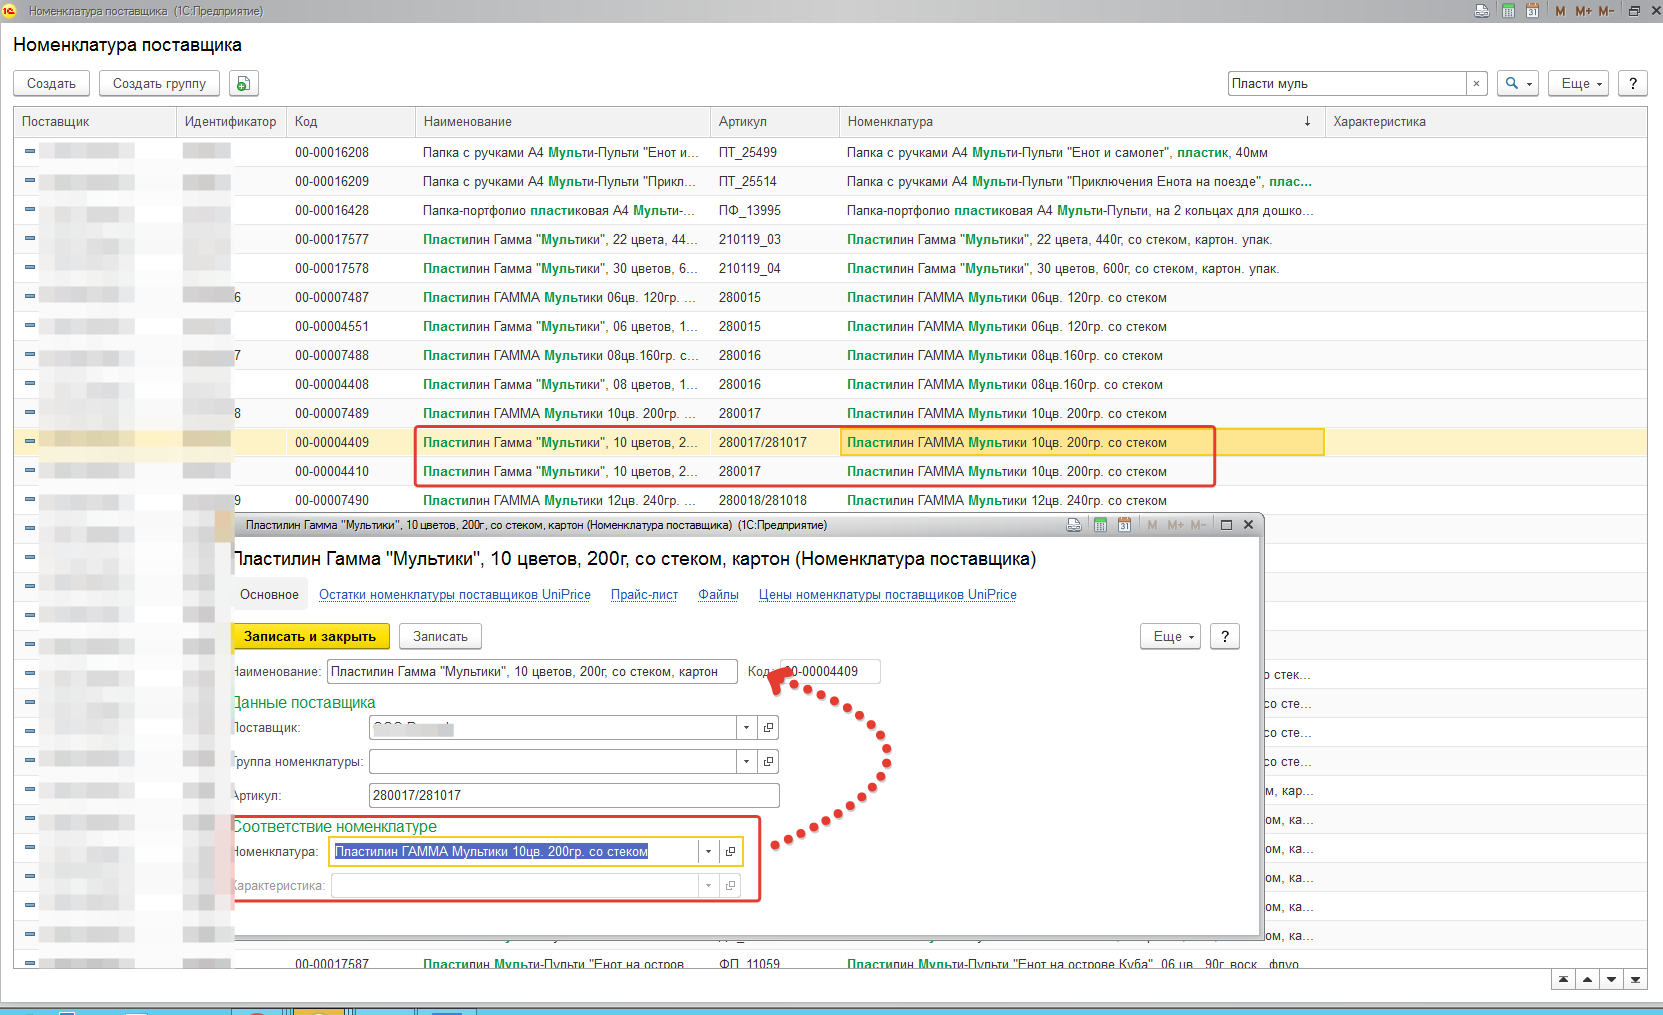Jump to the last row of the list
Viewport: 1663px width, 1015px height.
tap(1635, 980)
